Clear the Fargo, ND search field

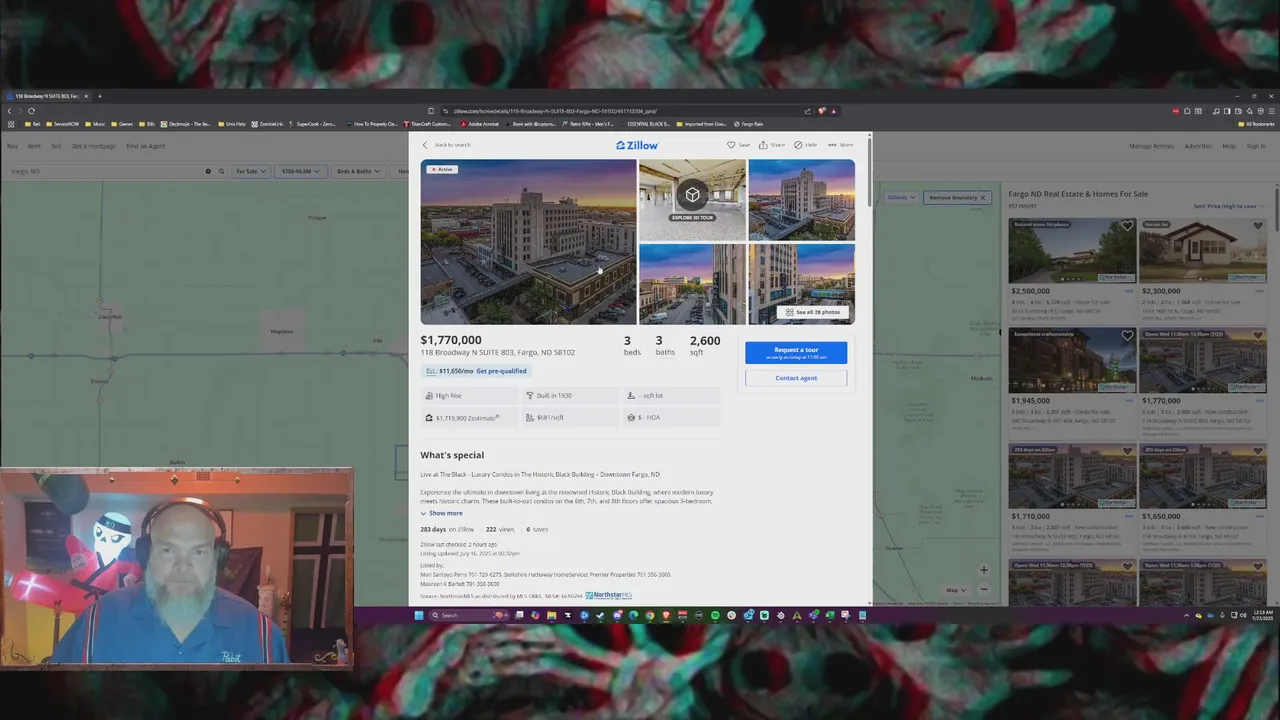coord(208,171)
